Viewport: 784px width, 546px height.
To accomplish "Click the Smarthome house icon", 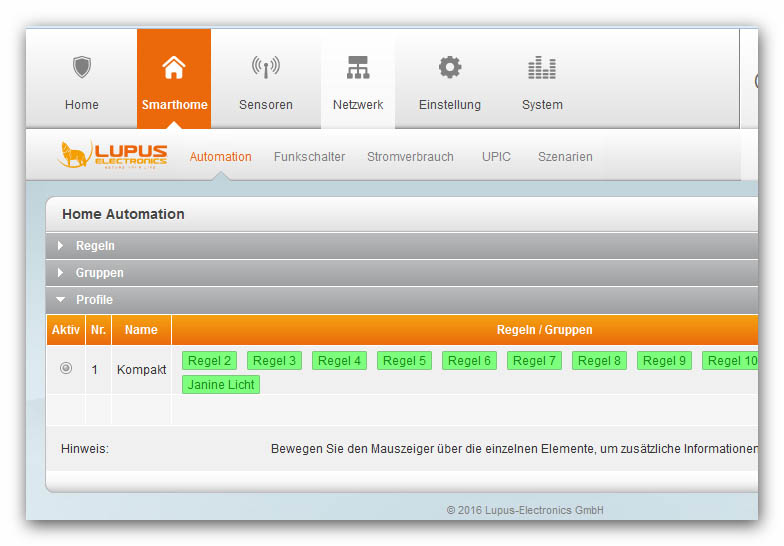I will [x=174, y=68].
